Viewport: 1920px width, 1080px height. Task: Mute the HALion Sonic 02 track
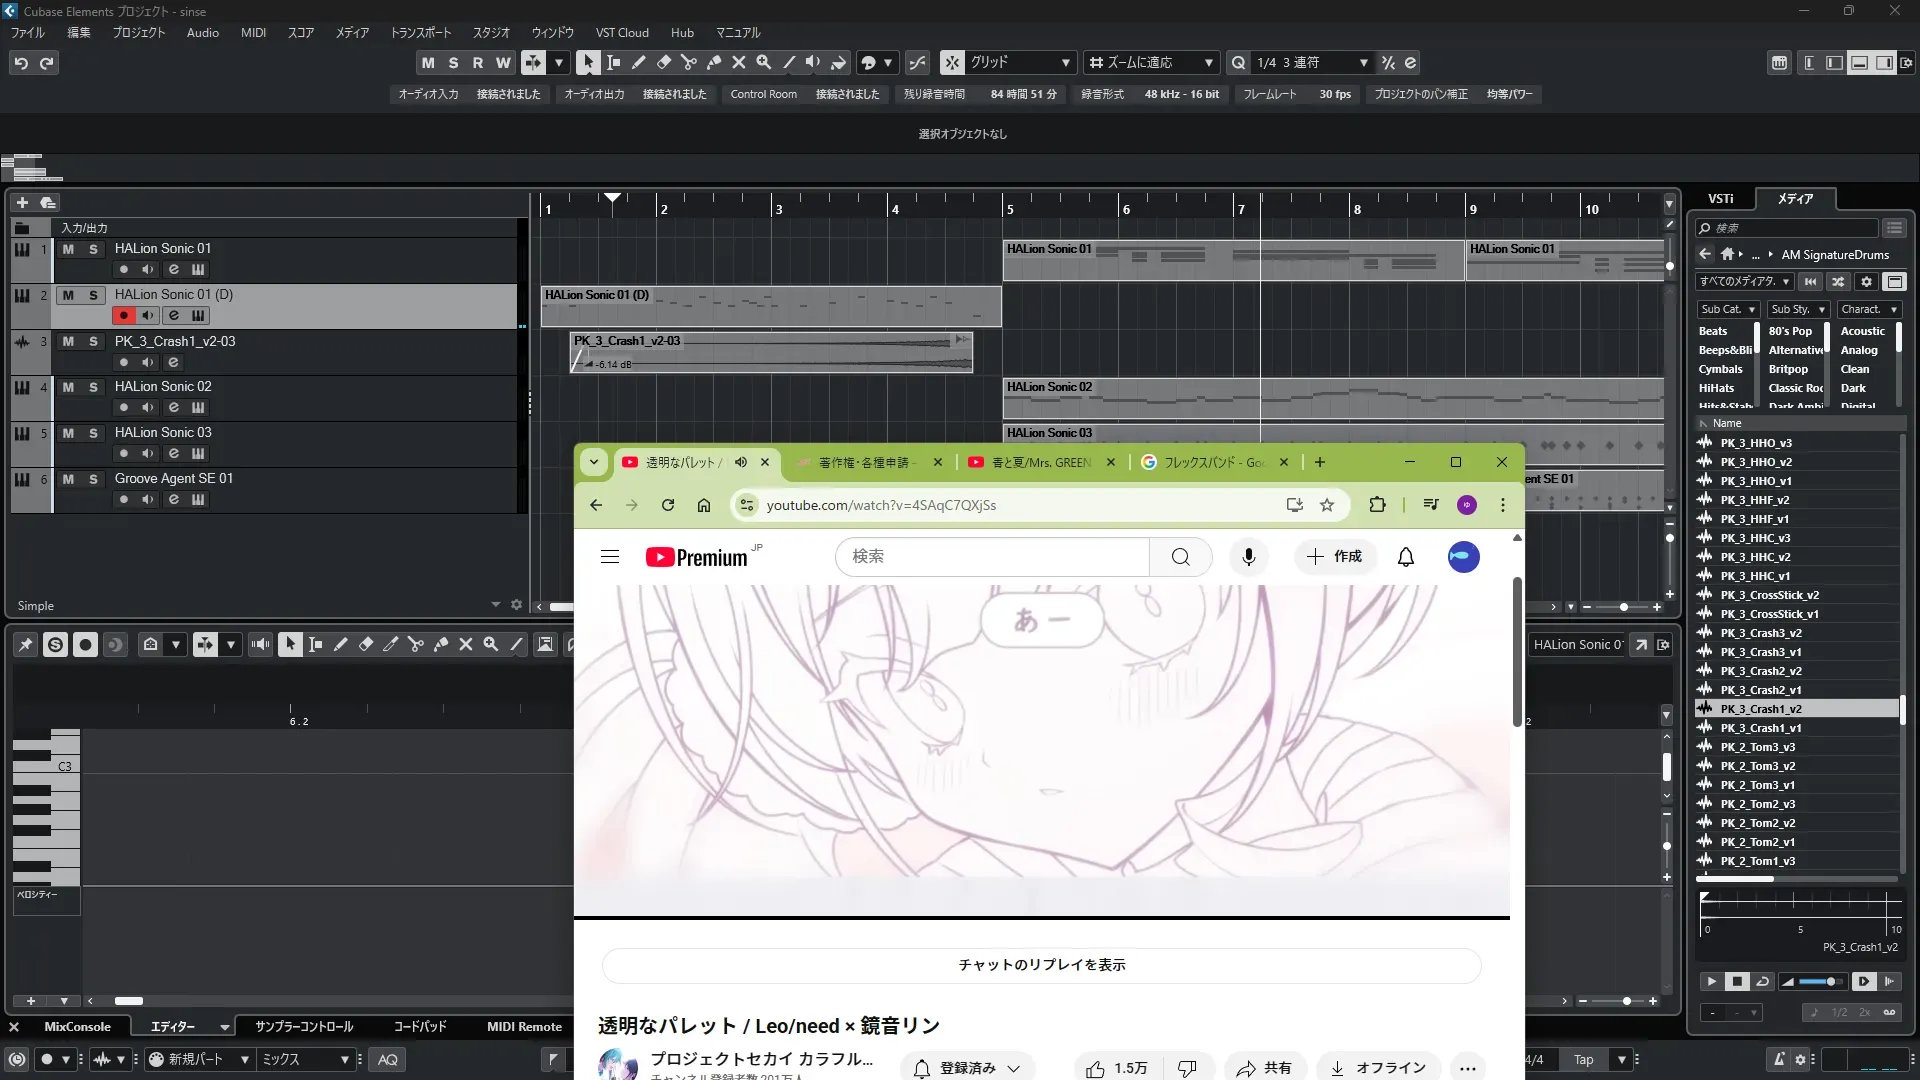coord(68,387)
